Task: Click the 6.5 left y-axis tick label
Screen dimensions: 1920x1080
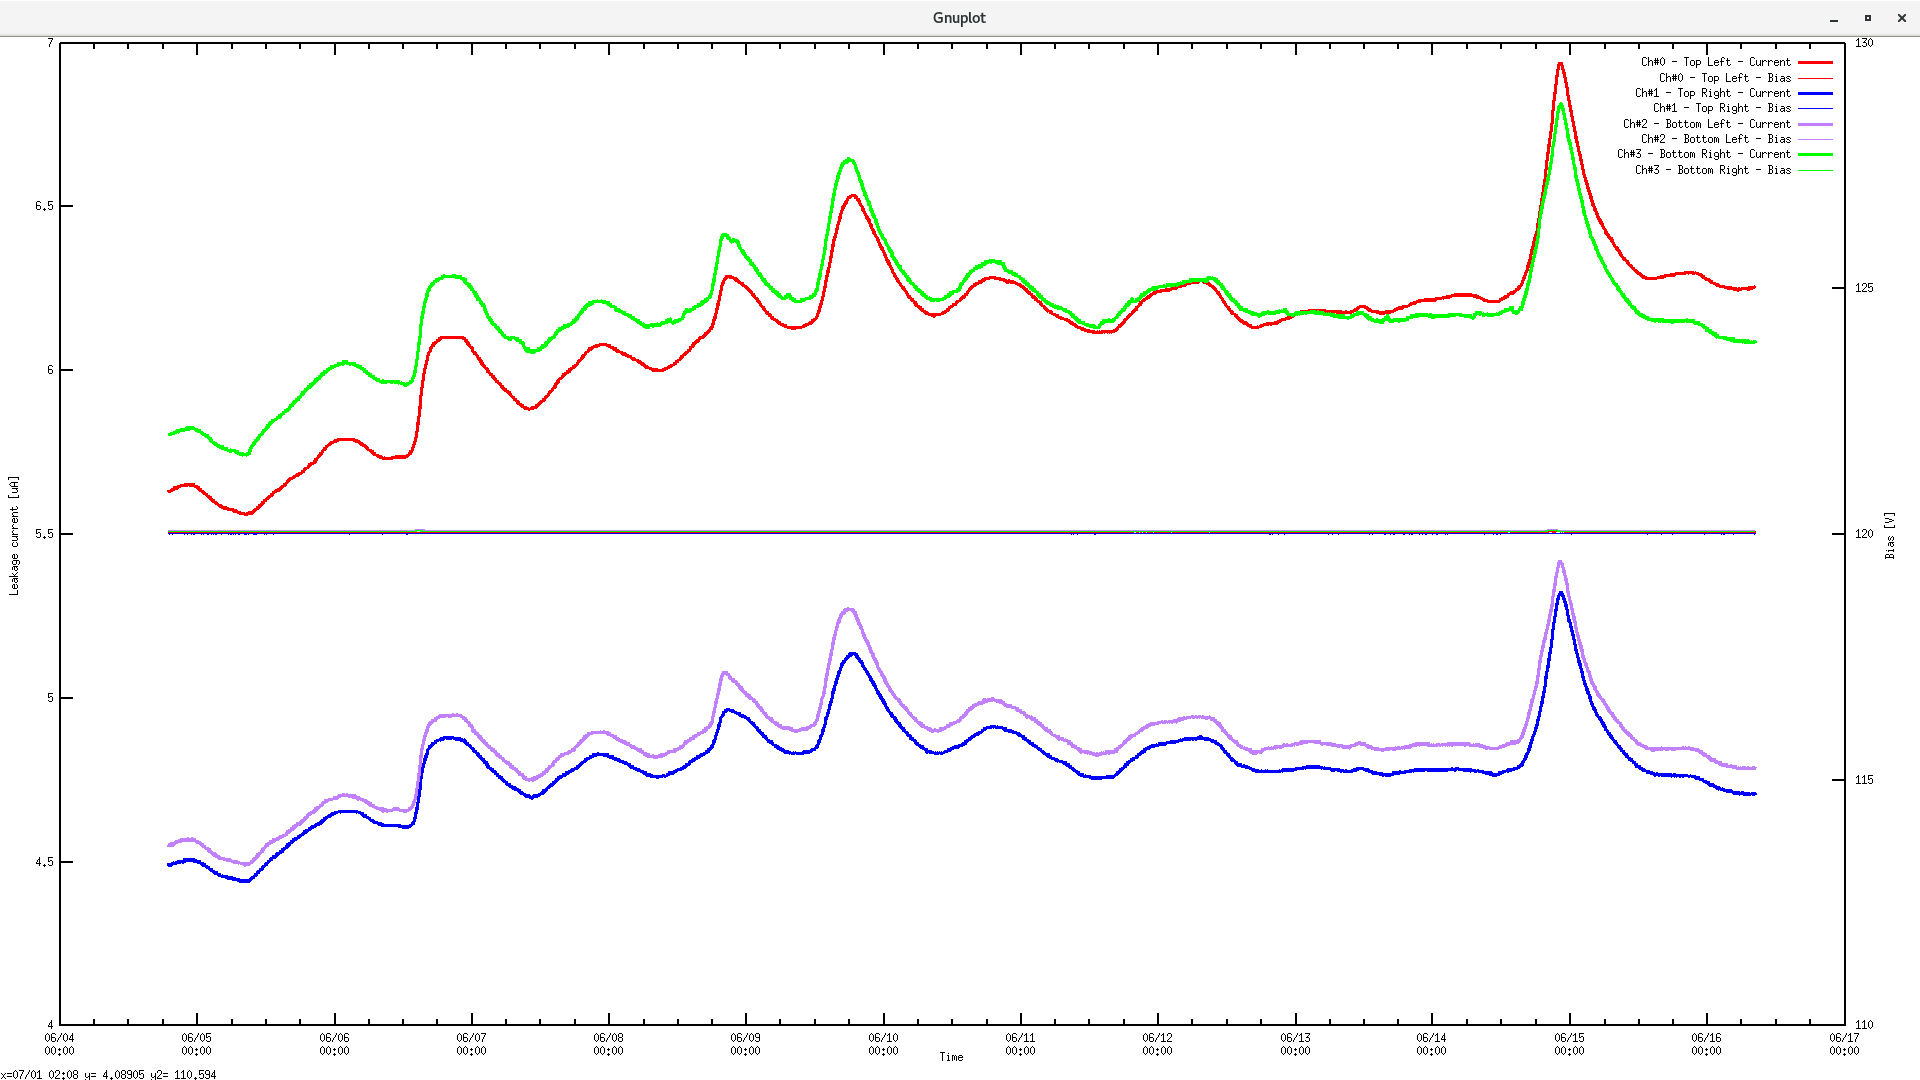Action: pyautogui.click(x=42, y=206)
